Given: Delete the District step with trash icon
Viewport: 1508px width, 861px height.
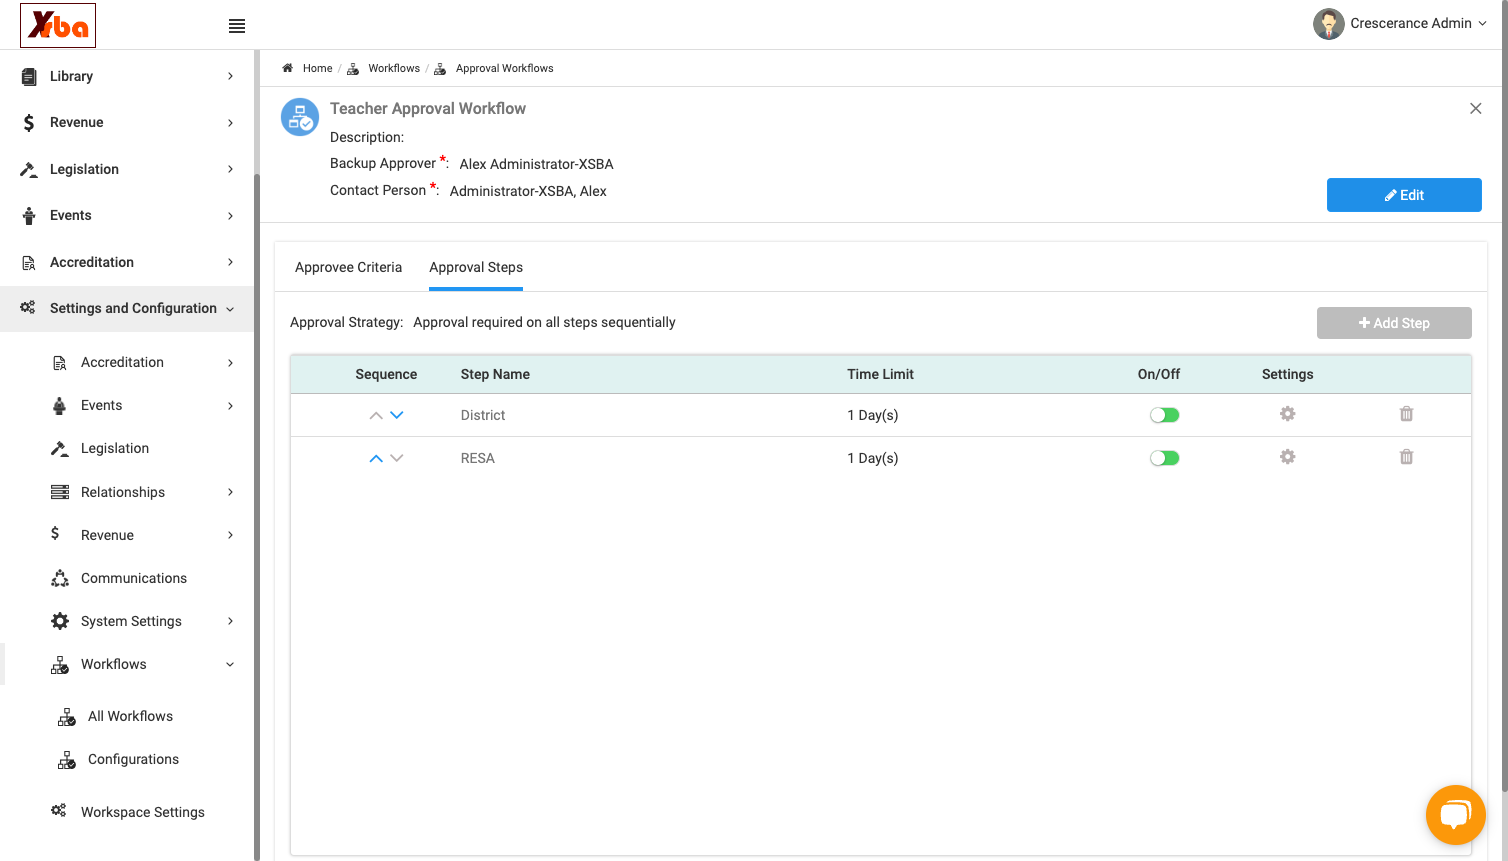Looking at the screenshot, I should [x=1406, y=414].
